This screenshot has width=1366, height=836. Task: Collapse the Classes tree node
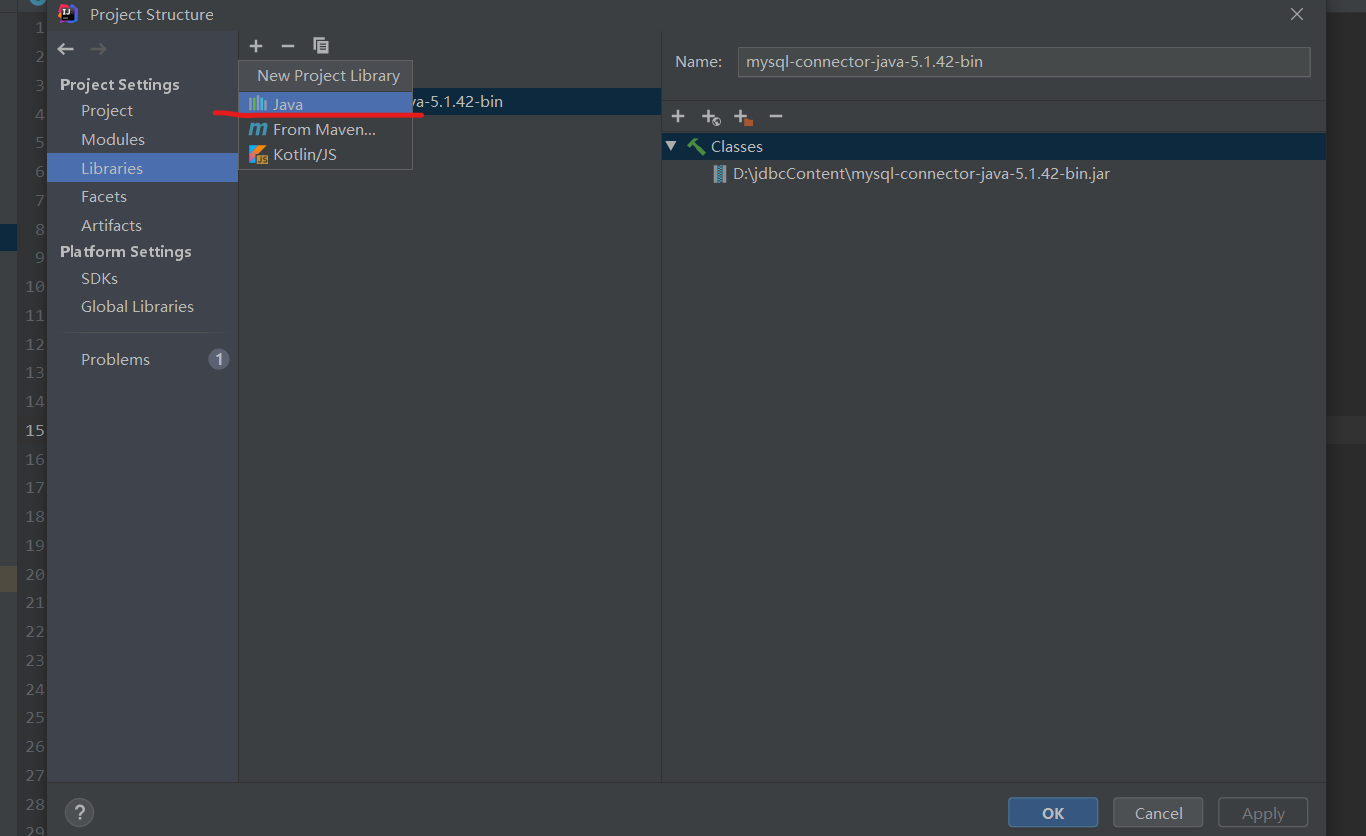(671, 146)
